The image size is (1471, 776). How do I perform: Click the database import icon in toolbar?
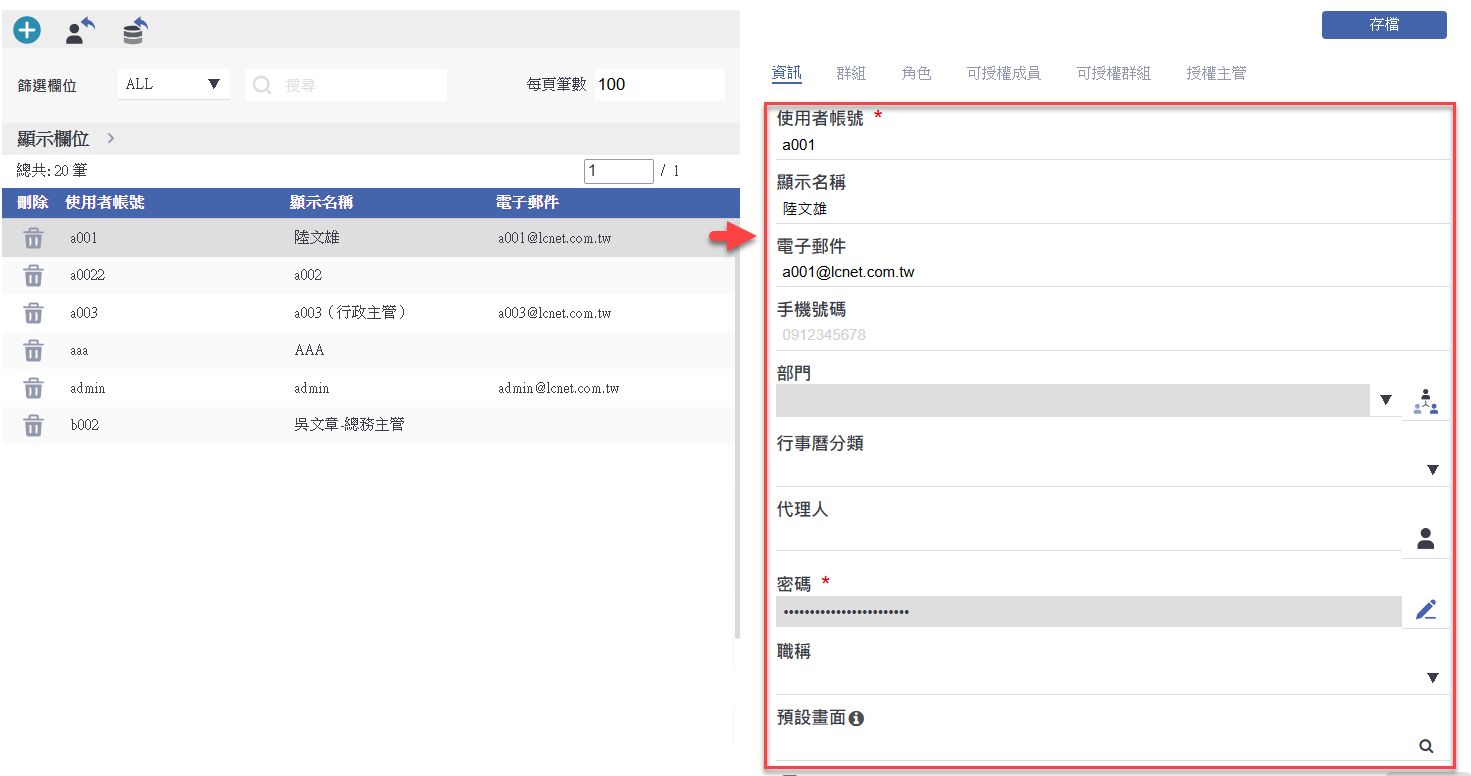(x=134, y=32)
